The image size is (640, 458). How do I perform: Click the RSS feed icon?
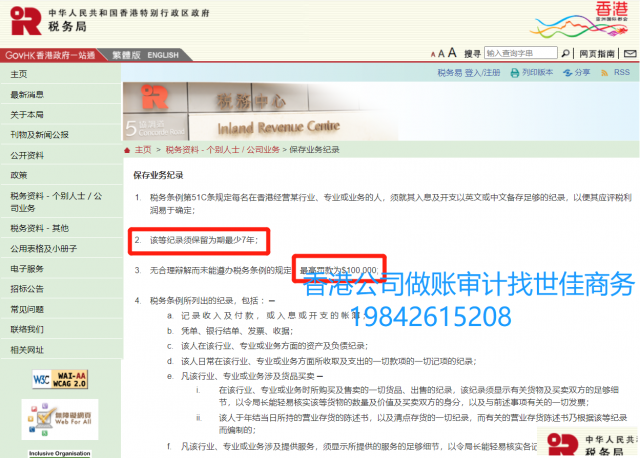click(604, 73)
